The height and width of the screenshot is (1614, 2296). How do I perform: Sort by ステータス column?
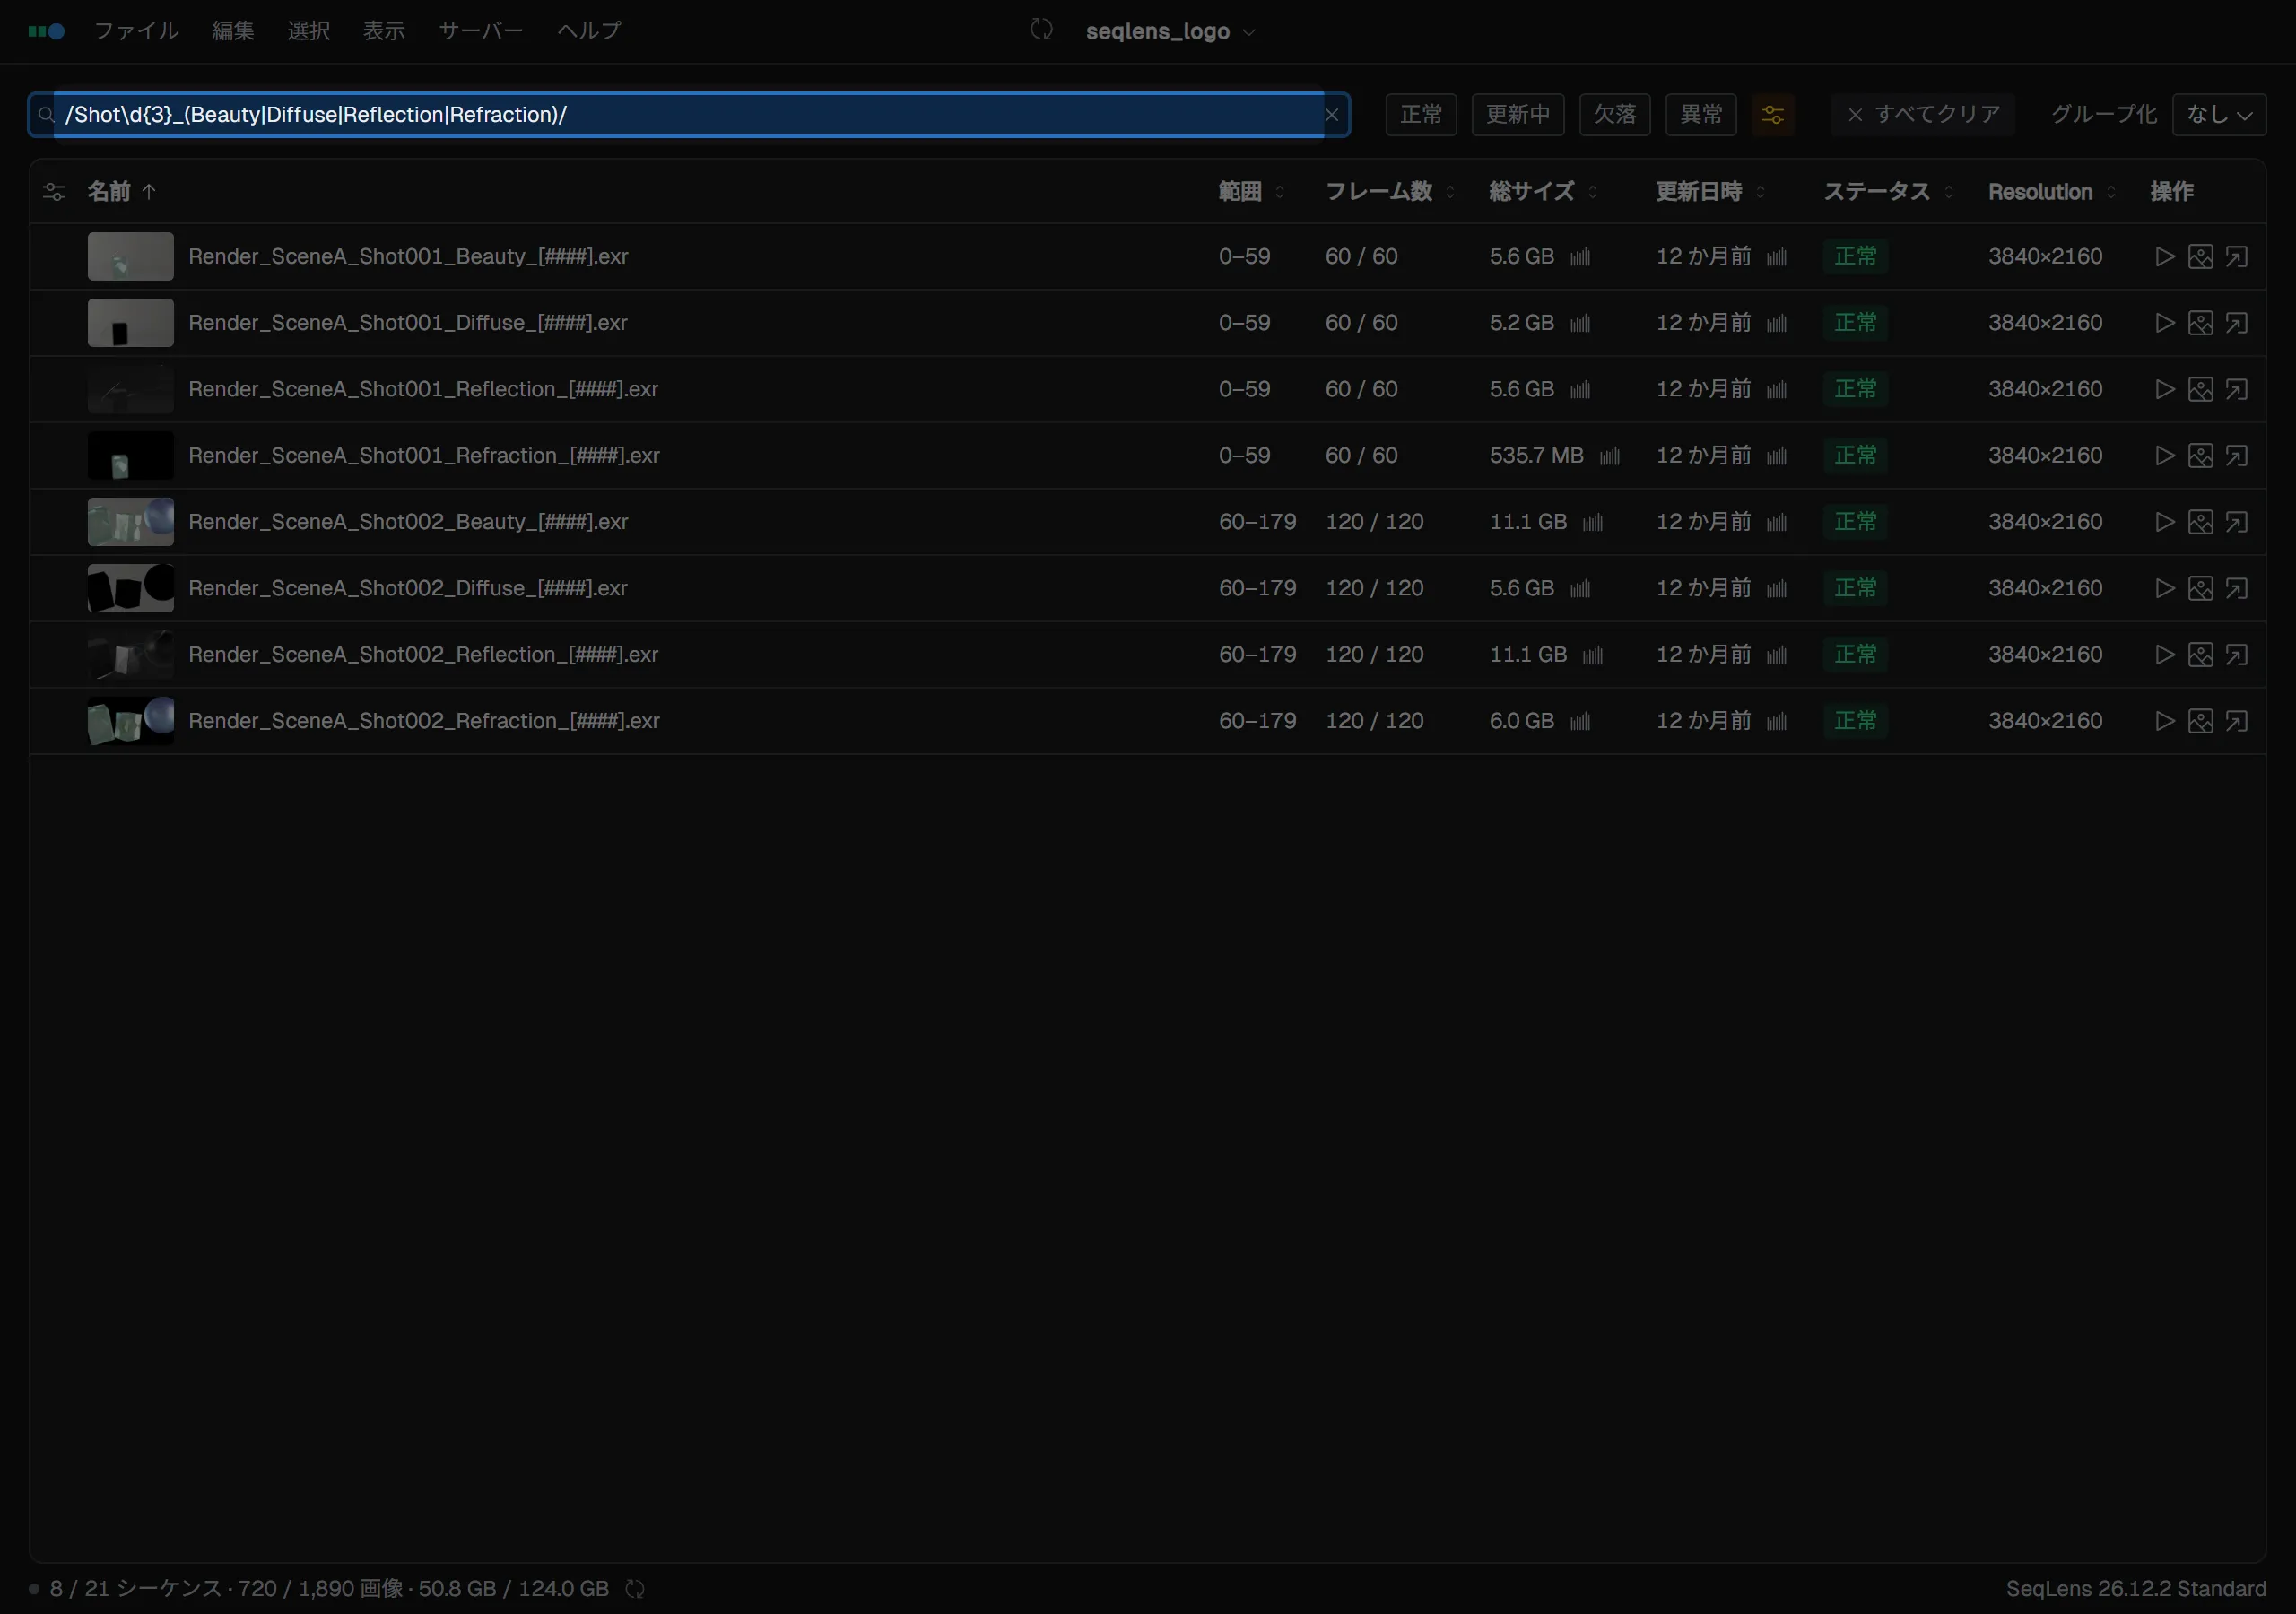coord(1888,192)
